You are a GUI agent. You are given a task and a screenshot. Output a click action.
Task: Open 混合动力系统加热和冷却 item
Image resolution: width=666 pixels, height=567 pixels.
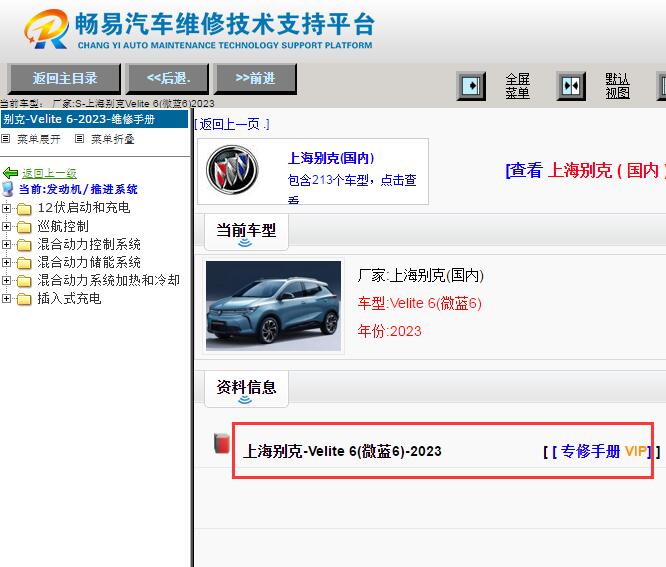[108, 280]
